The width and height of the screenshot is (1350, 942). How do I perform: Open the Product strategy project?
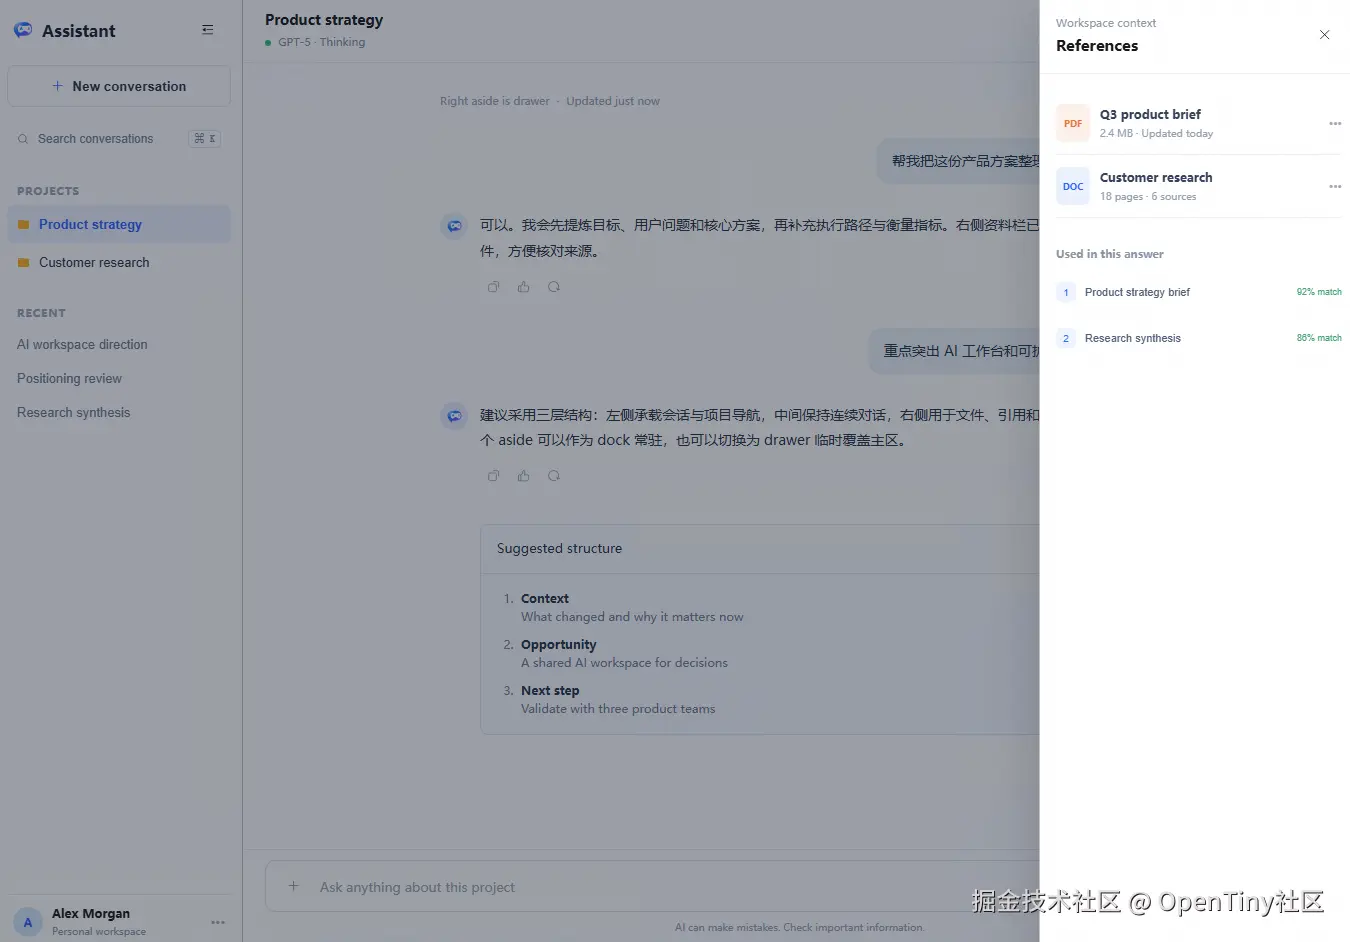119,224
